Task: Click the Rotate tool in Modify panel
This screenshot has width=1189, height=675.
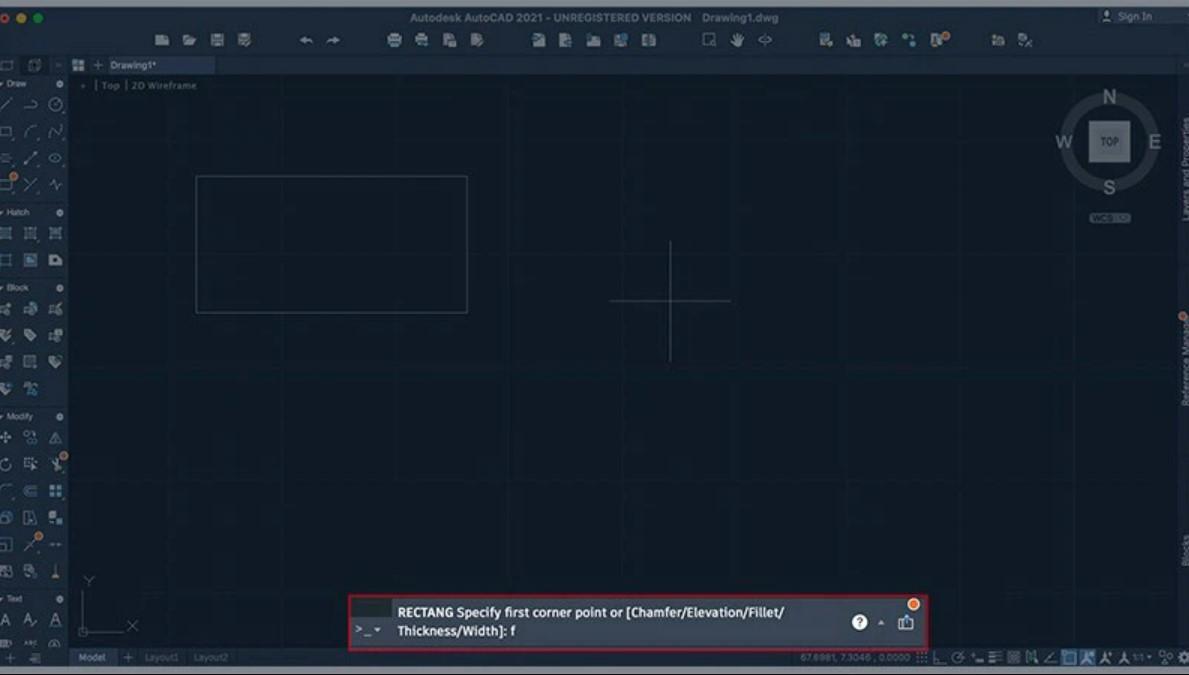Action: [6, 464]
